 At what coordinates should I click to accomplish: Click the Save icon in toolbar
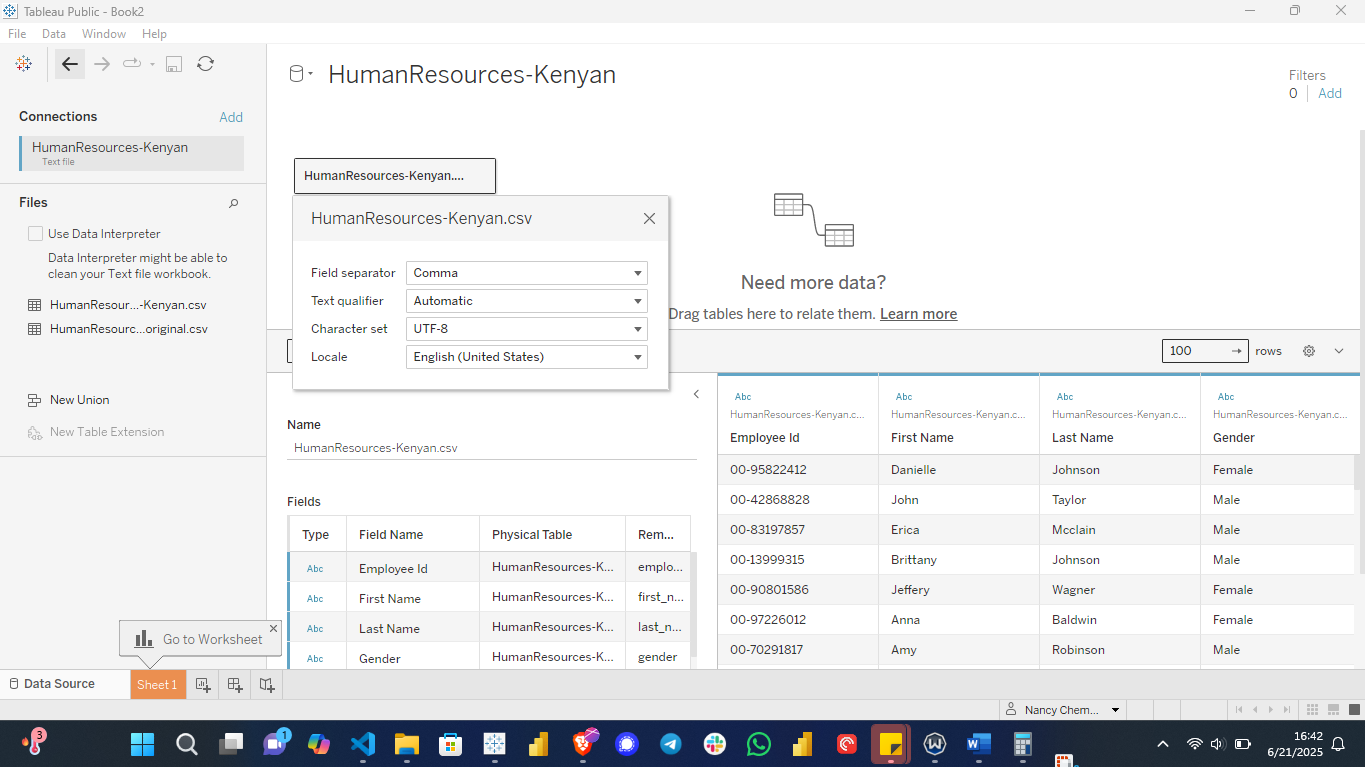[x=174, y=64]
